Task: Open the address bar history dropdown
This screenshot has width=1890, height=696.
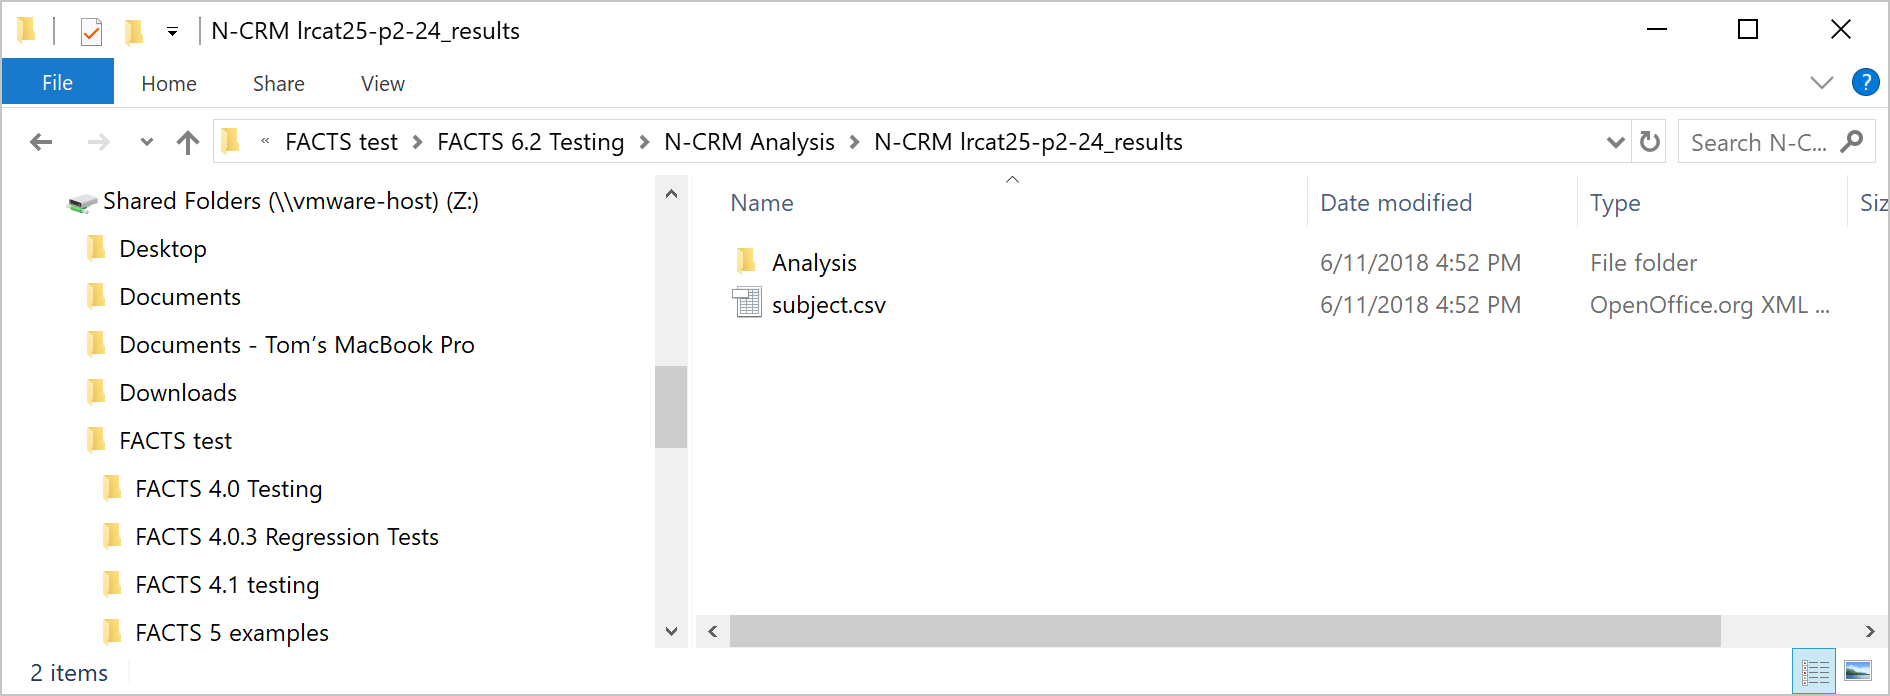Action: click(1615, 142)
